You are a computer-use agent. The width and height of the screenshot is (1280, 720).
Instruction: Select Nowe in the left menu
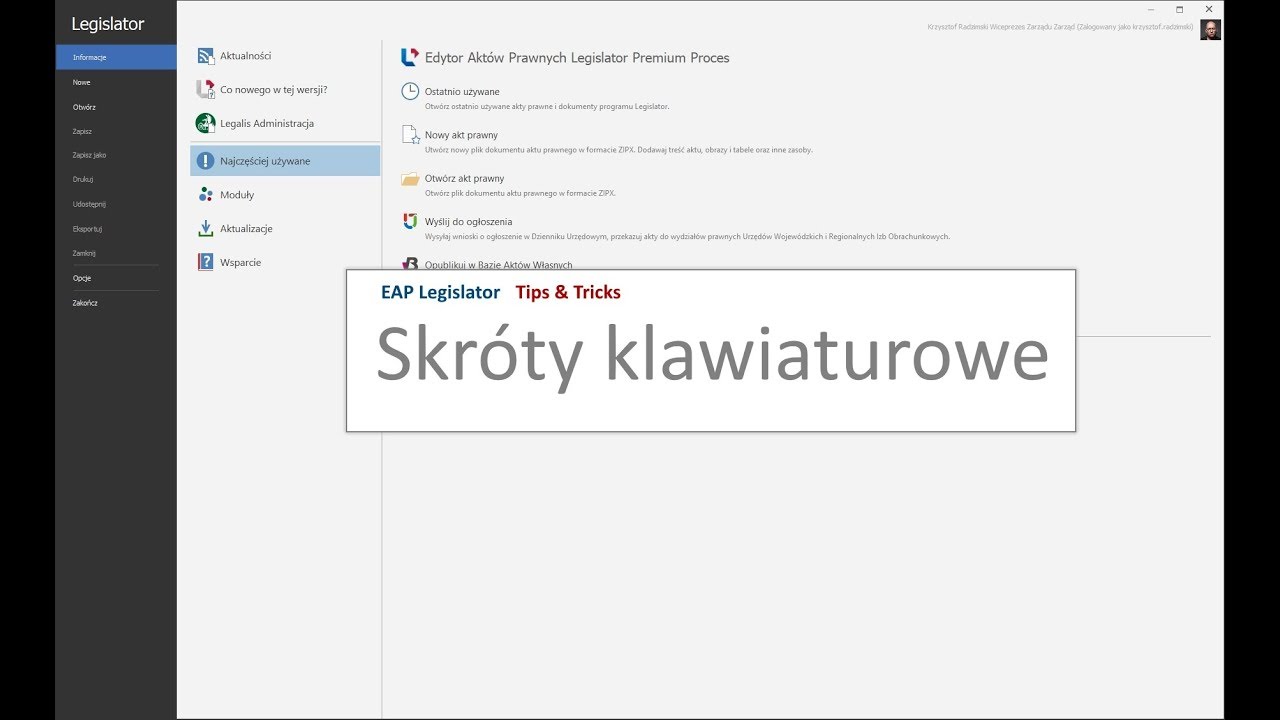(x=116, y=82)
